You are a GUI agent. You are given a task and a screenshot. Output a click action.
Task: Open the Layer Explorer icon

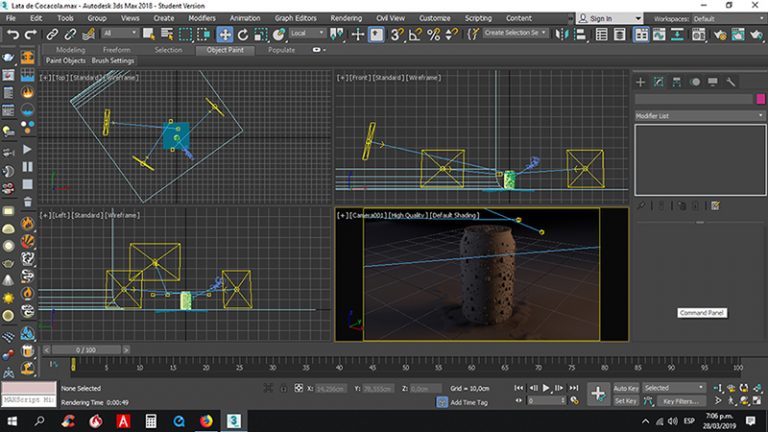click(x=620, y=34)
